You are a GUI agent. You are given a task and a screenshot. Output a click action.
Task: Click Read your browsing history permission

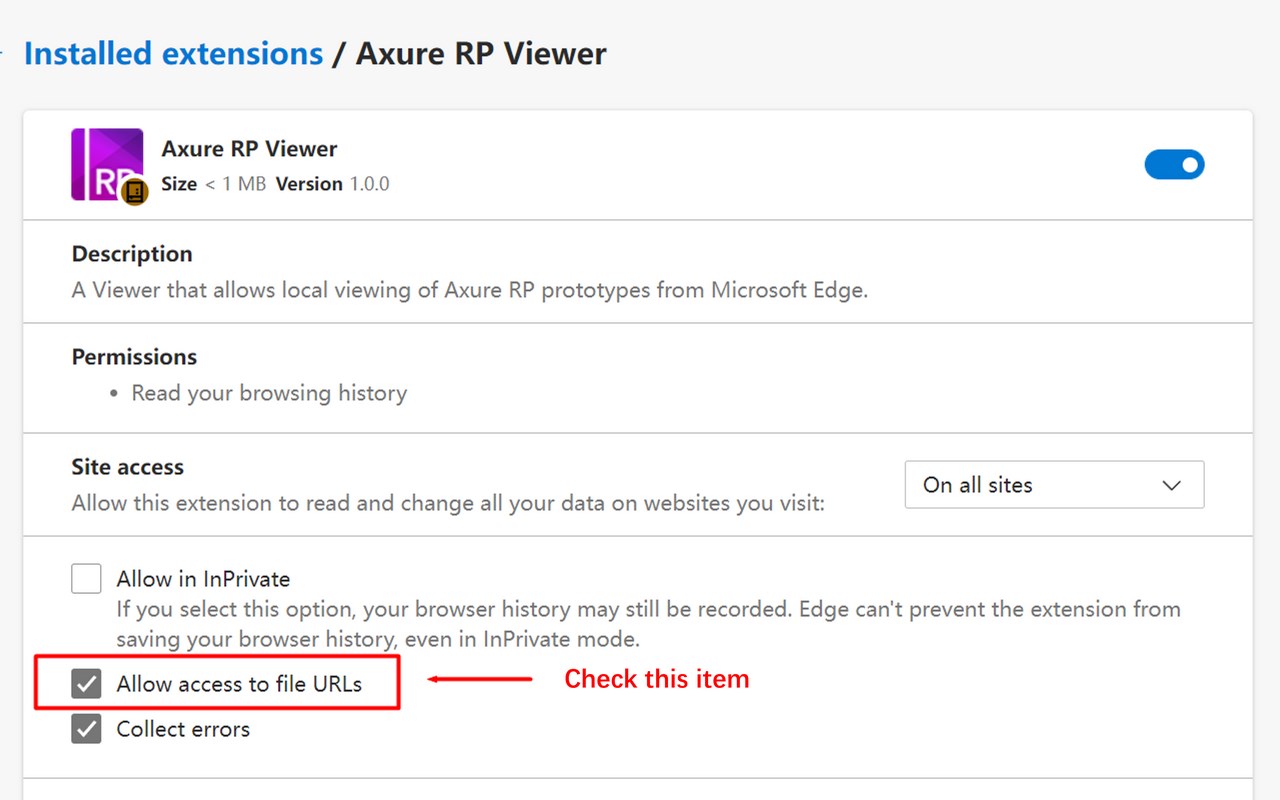[269, 393]
